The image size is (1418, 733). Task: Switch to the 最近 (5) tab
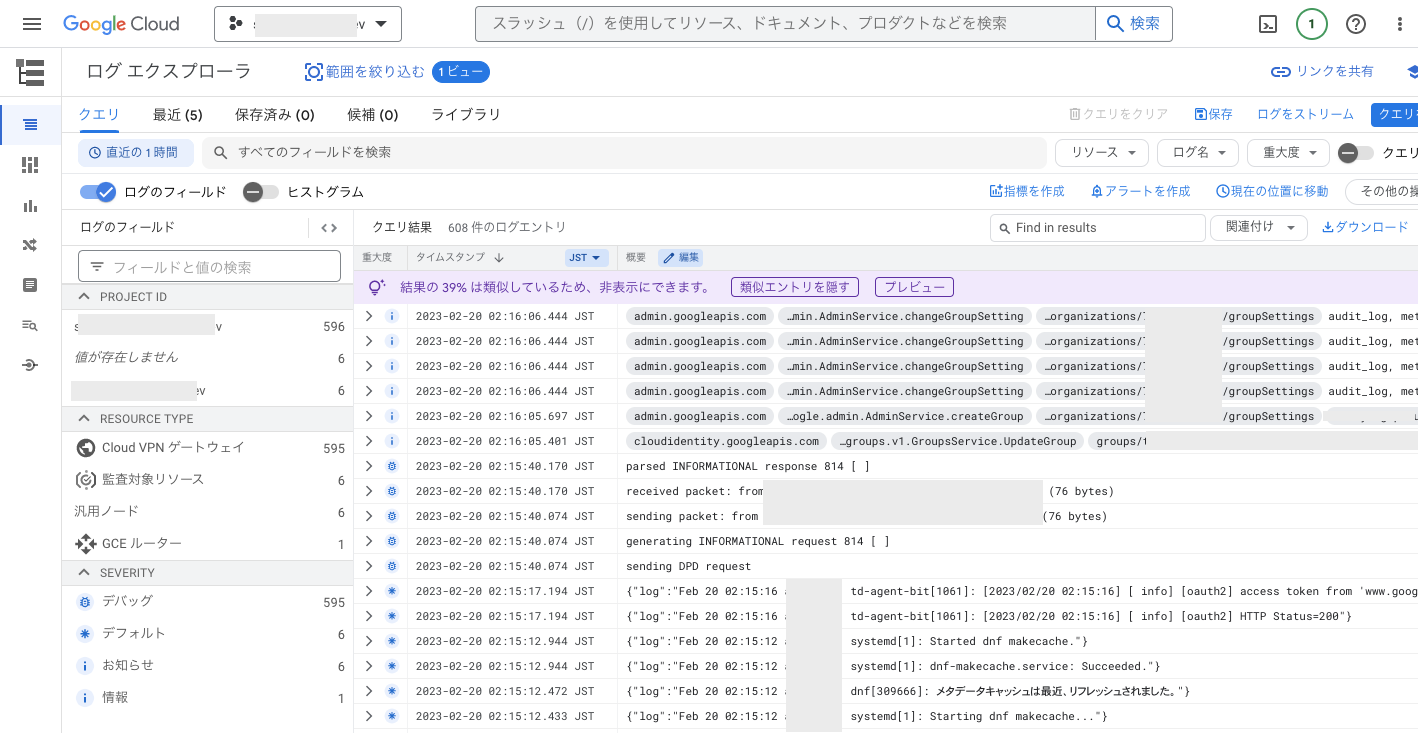click(177, 115)
